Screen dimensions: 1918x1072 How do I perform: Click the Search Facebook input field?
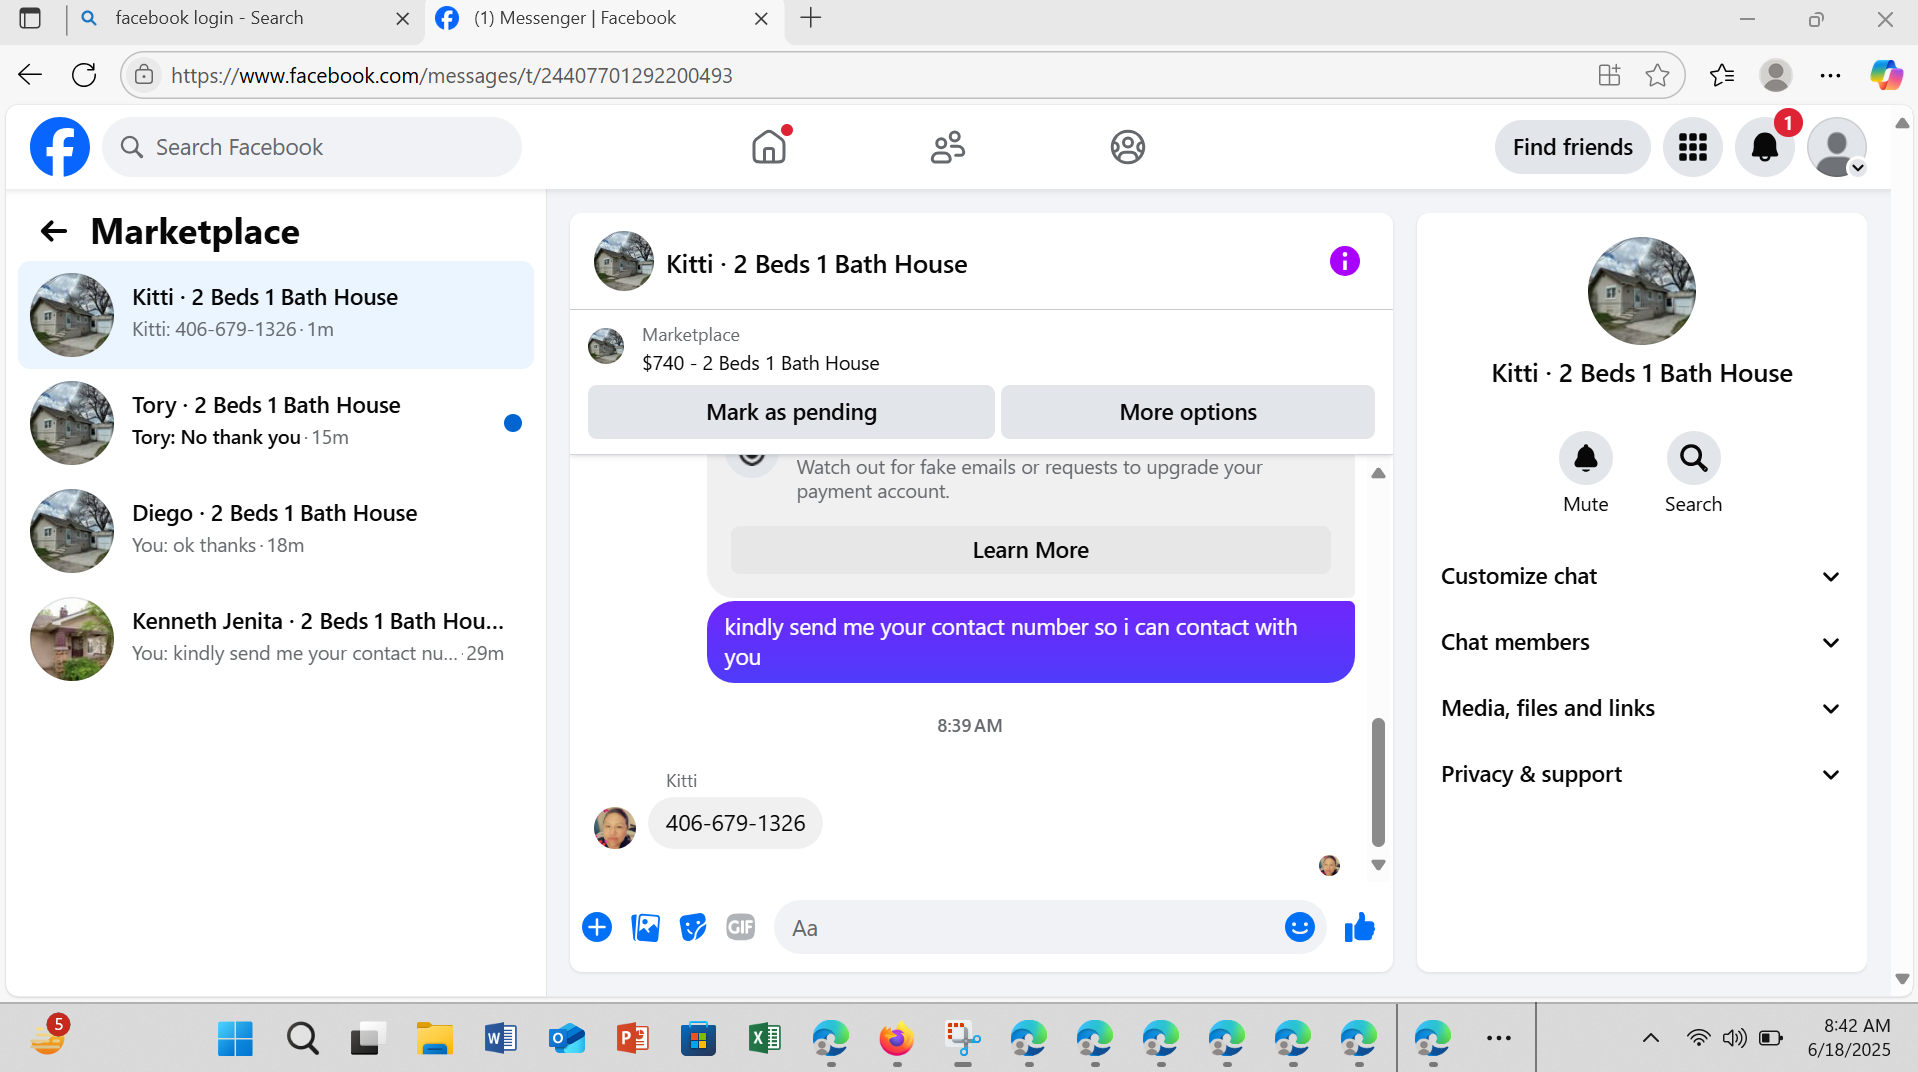(312, 147)
